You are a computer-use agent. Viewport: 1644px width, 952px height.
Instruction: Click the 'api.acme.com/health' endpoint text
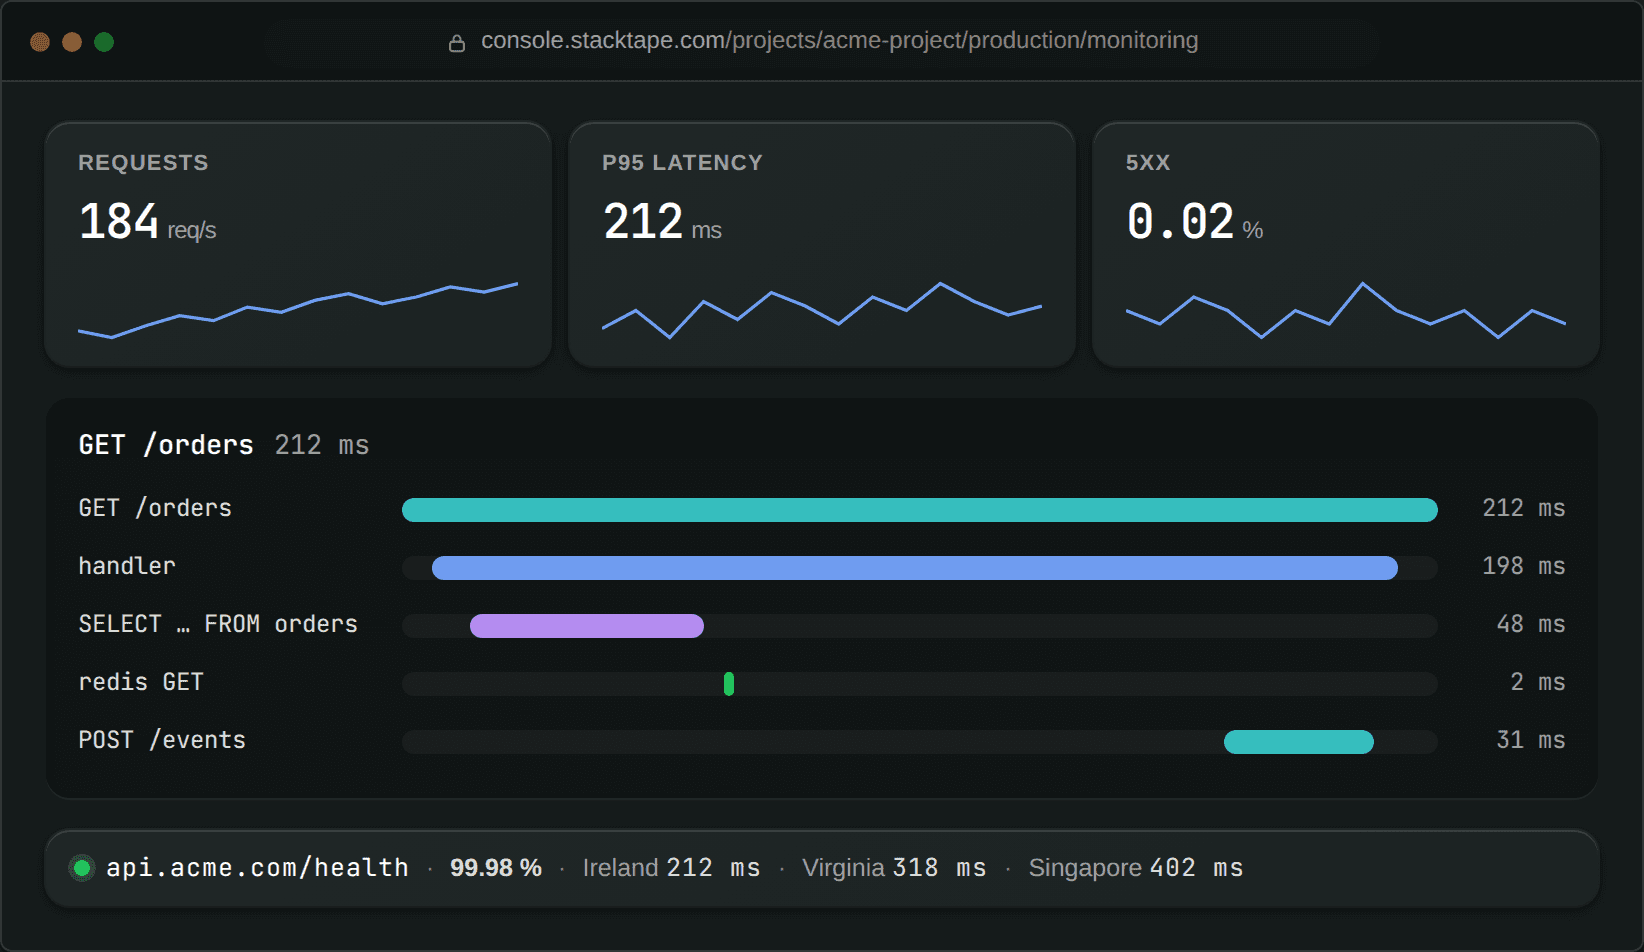257,868
